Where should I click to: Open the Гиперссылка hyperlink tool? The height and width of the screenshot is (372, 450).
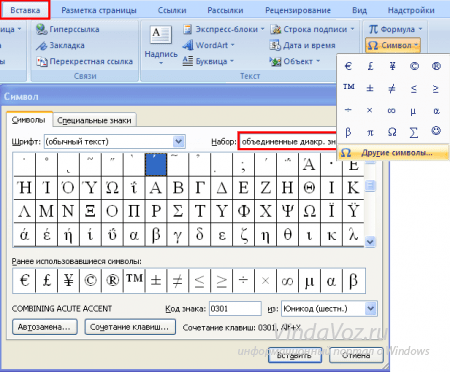[x=68, y=29]
